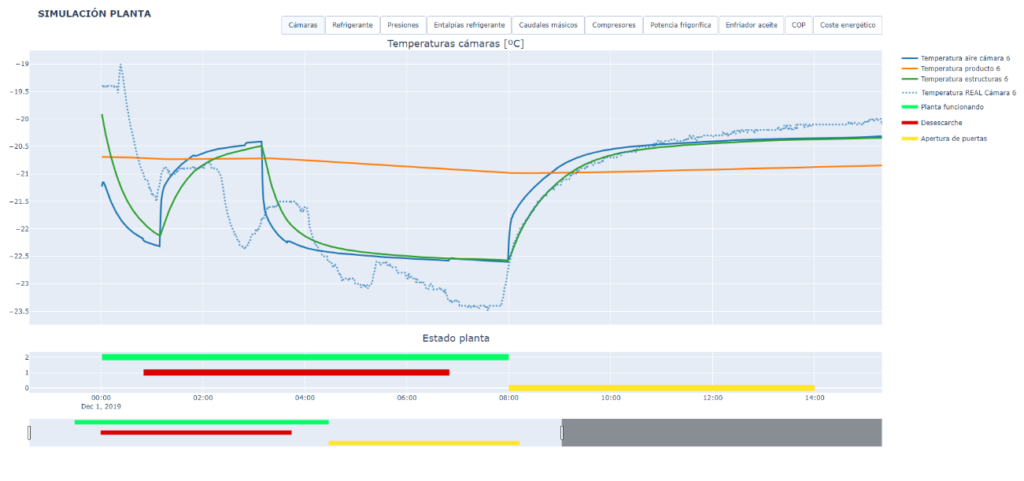Click the red Desescarche bar in Estado planta
The height and width of the screenshot is (481, 1024).
296,372
